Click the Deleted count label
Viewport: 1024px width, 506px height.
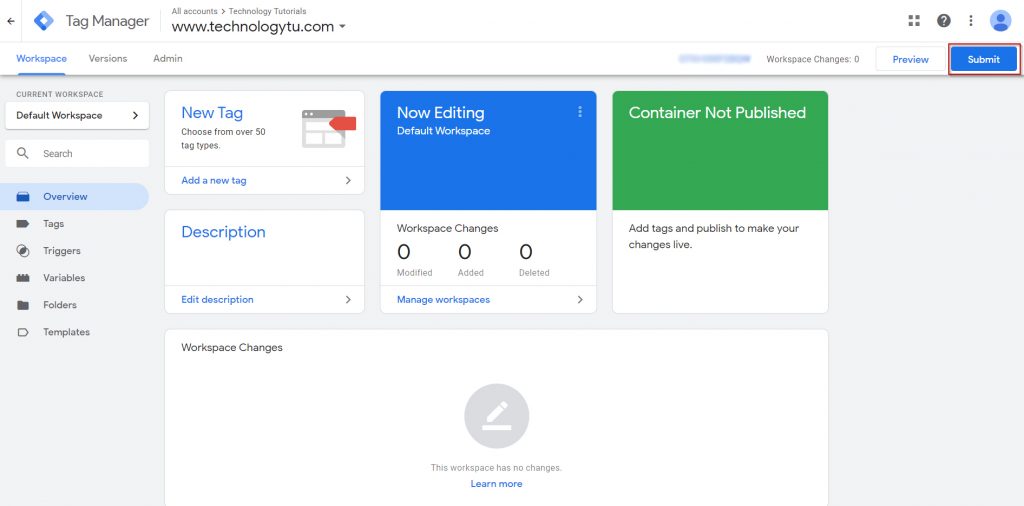point(534,273)
